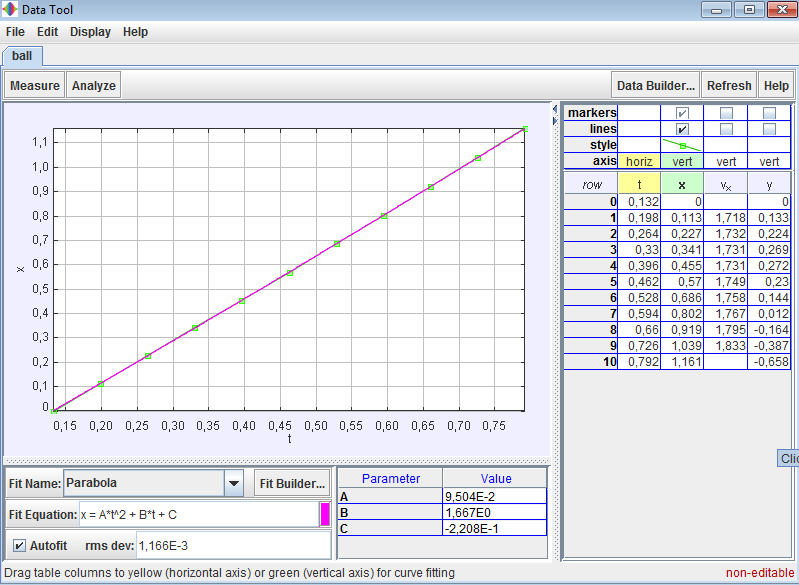Select cell vx value 1,833
Image resolution: width=799 pixels, height=585 pixels.
tap(726, 345)
